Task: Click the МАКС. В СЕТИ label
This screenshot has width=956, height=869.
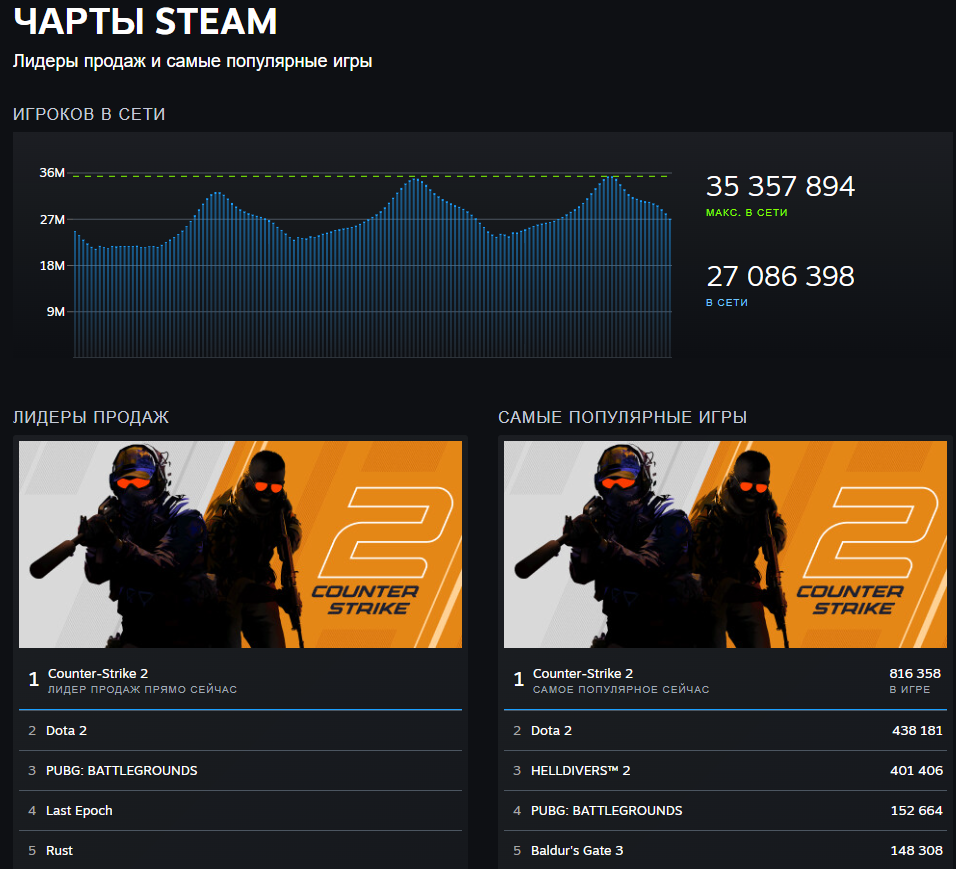Action: (746, 213)
